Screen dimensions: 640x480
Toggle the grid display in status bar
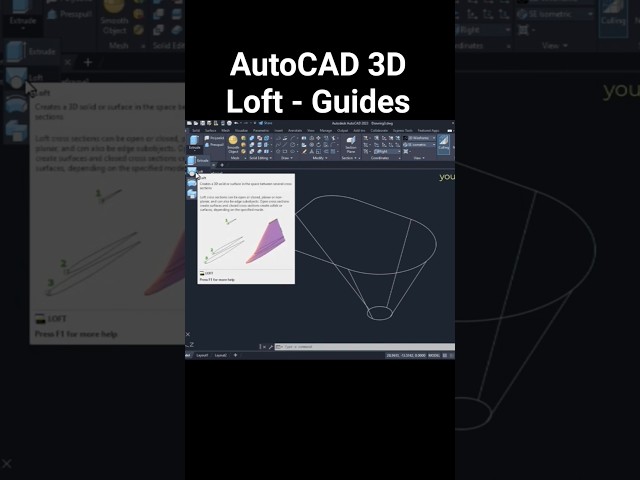coord(445,356)
